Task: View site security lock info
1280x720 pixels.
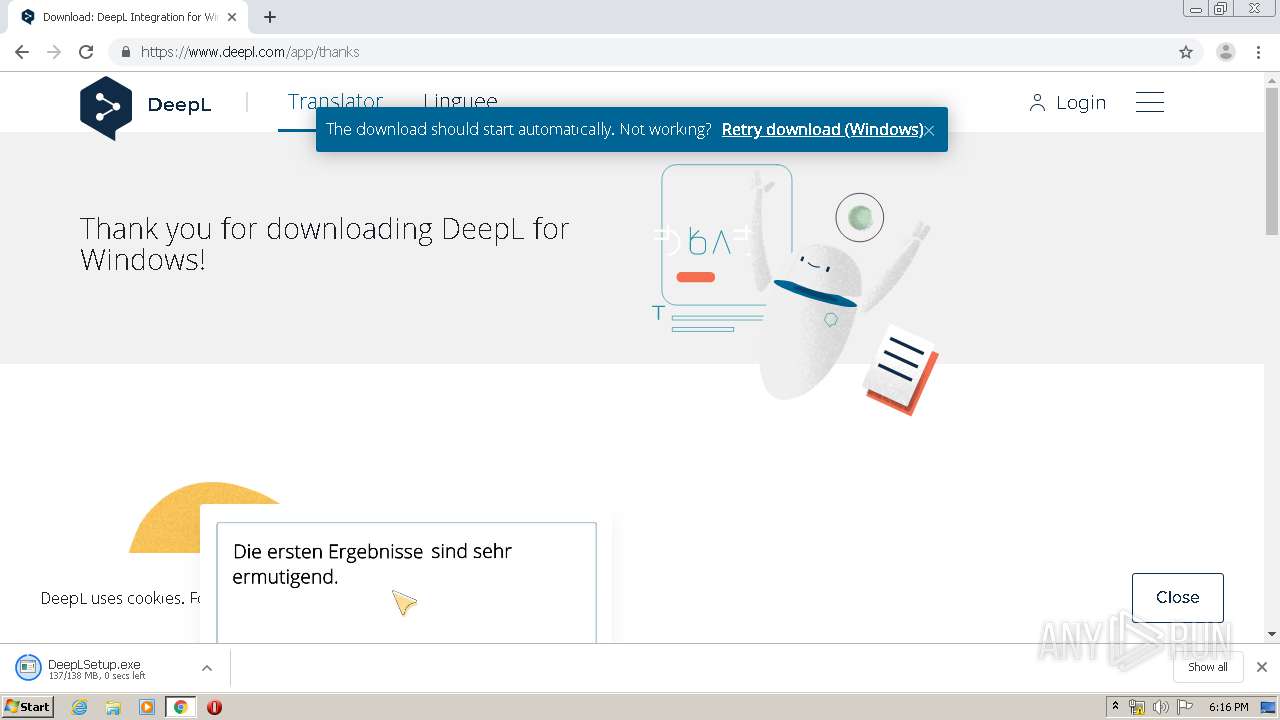Action: click(126, 52)
